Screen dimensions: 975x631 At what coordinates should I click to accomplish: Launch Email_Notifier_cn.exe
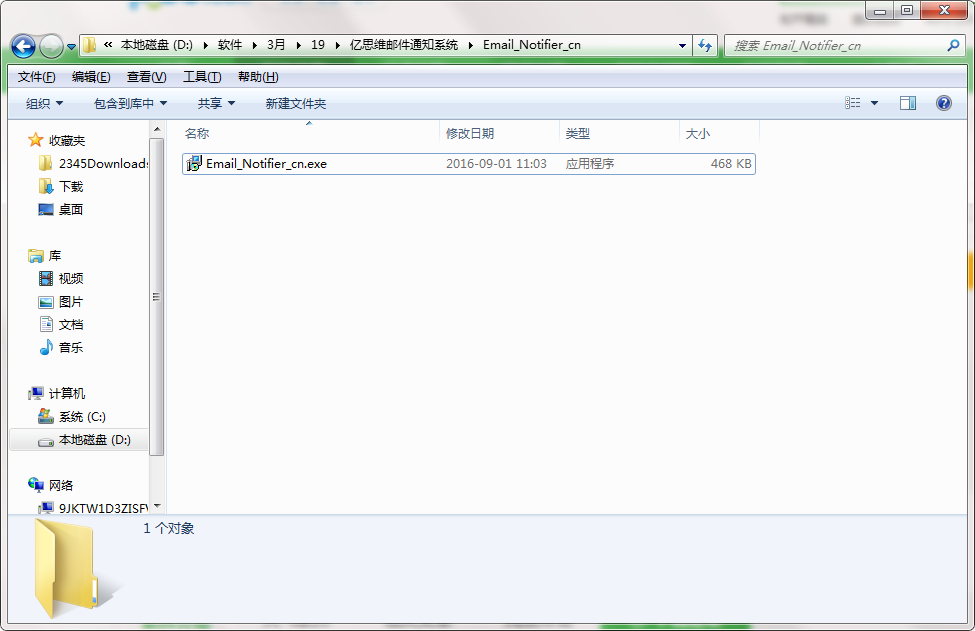click(262, 162)
